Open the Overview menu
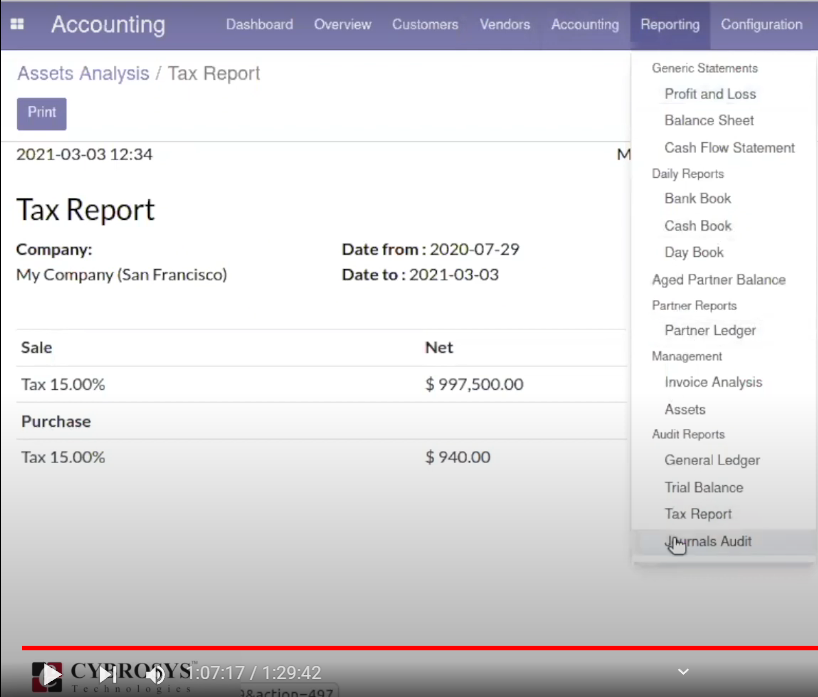818x697 pixels. click(x=342, y=25)
